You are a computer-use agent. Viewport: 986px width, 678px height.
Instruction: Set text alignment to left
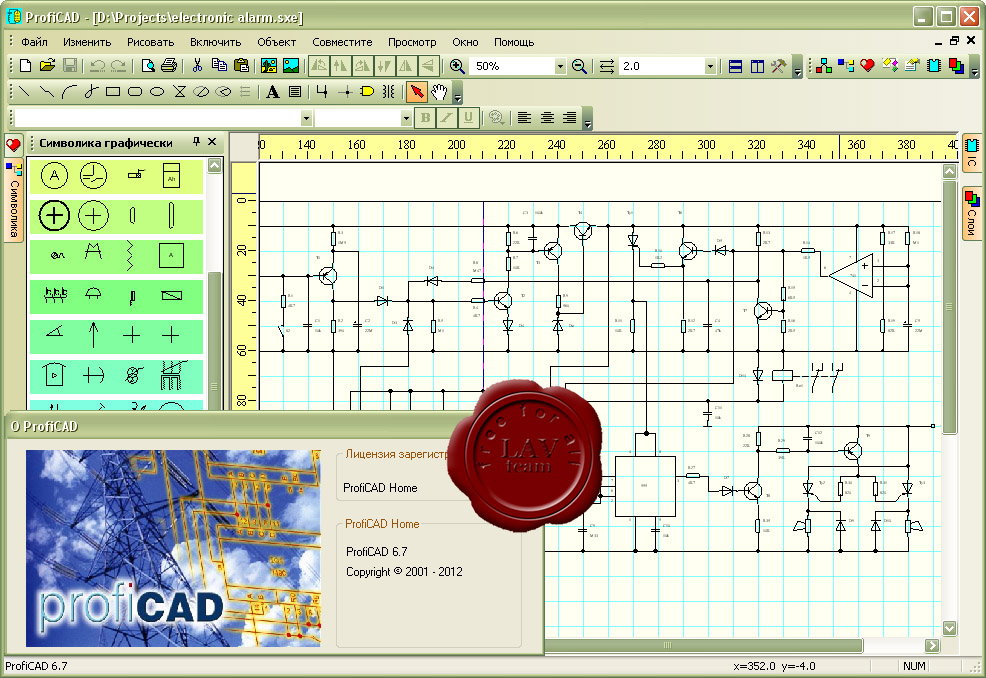point(524,118)
